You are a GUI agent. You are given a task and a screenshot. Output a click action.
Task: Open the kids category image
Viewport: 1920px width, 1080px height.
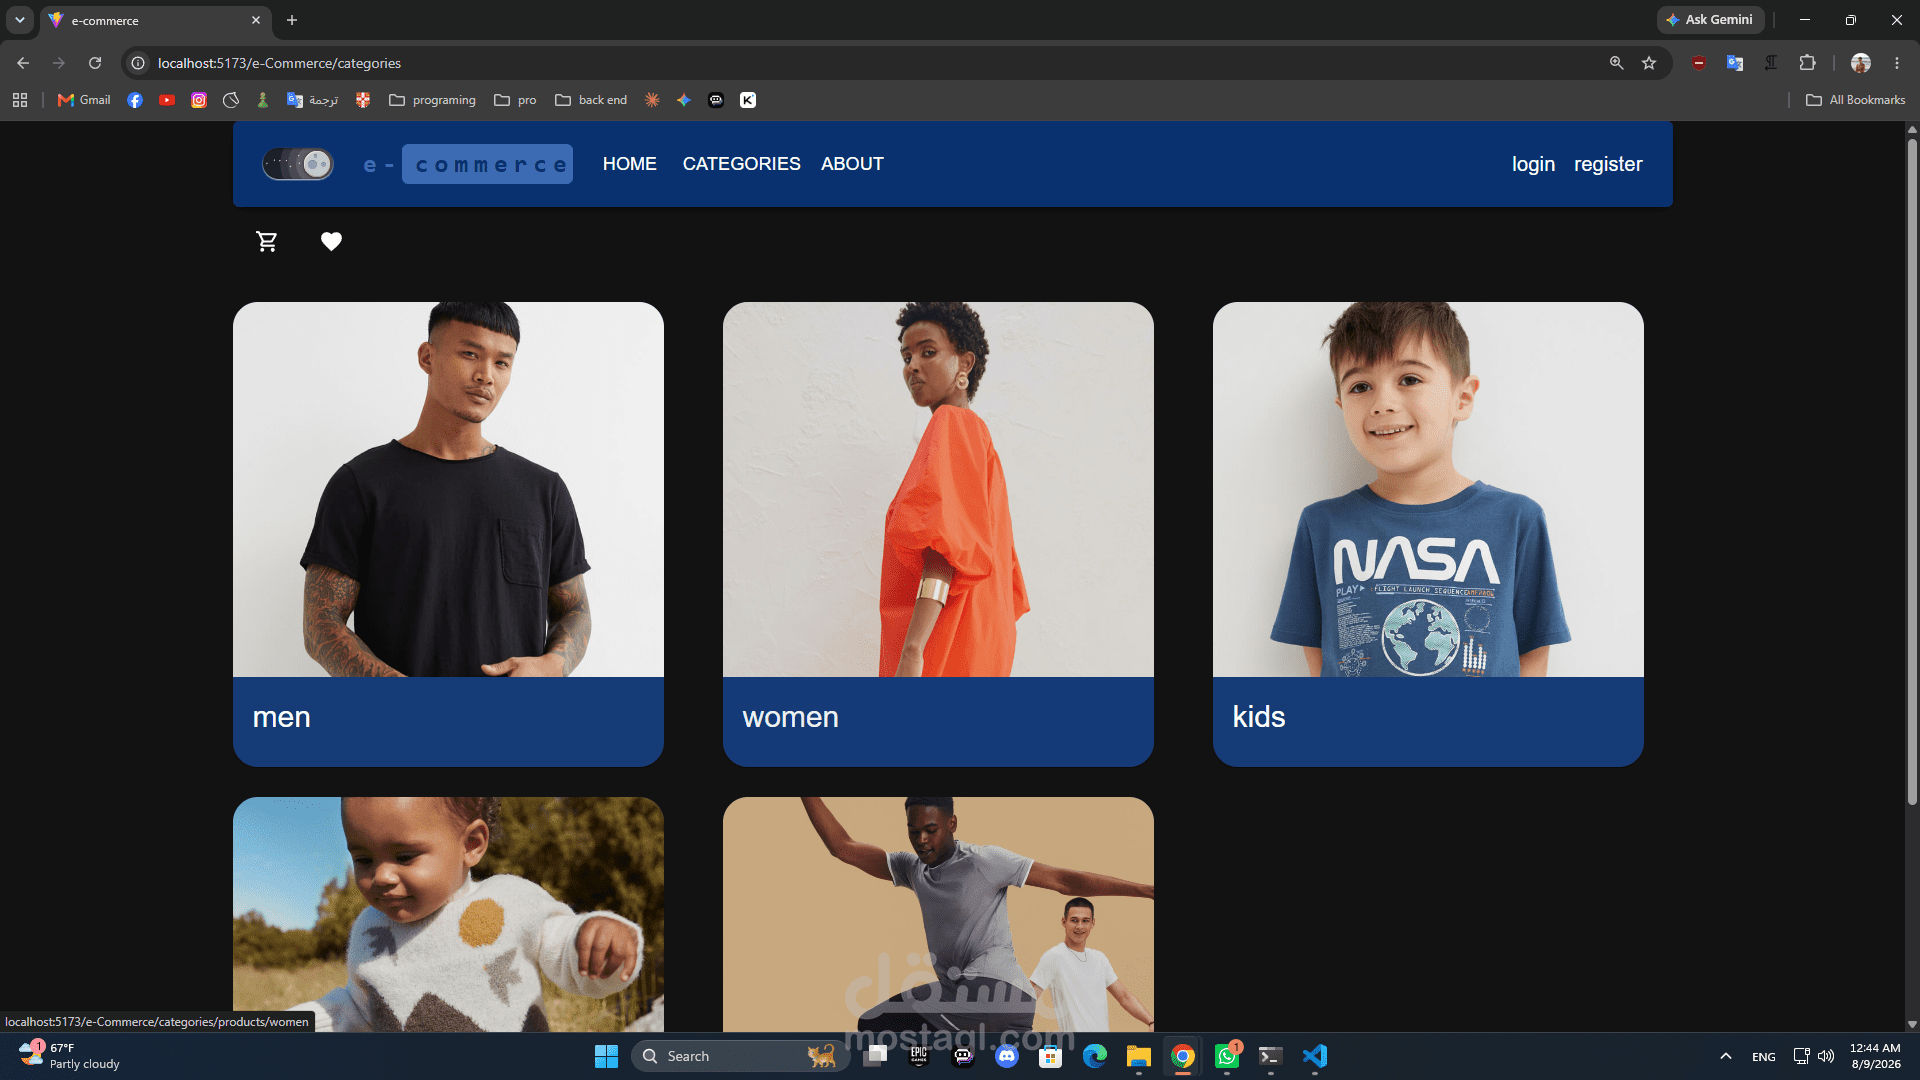[x=1428, y=490]
